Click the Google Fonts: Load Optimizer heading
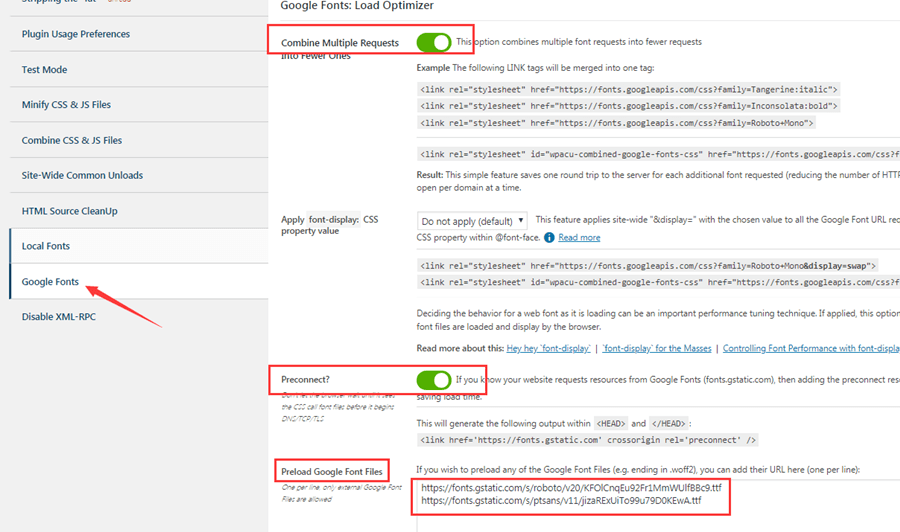This screenshot has width=900, height=532. tap(356, 6)
